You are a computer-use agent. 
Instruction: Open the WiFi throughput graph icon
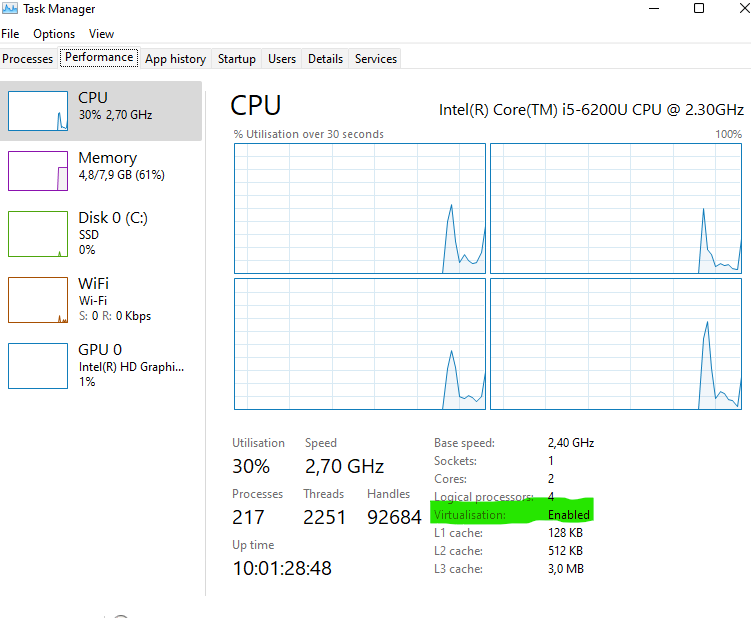[38, 300]
